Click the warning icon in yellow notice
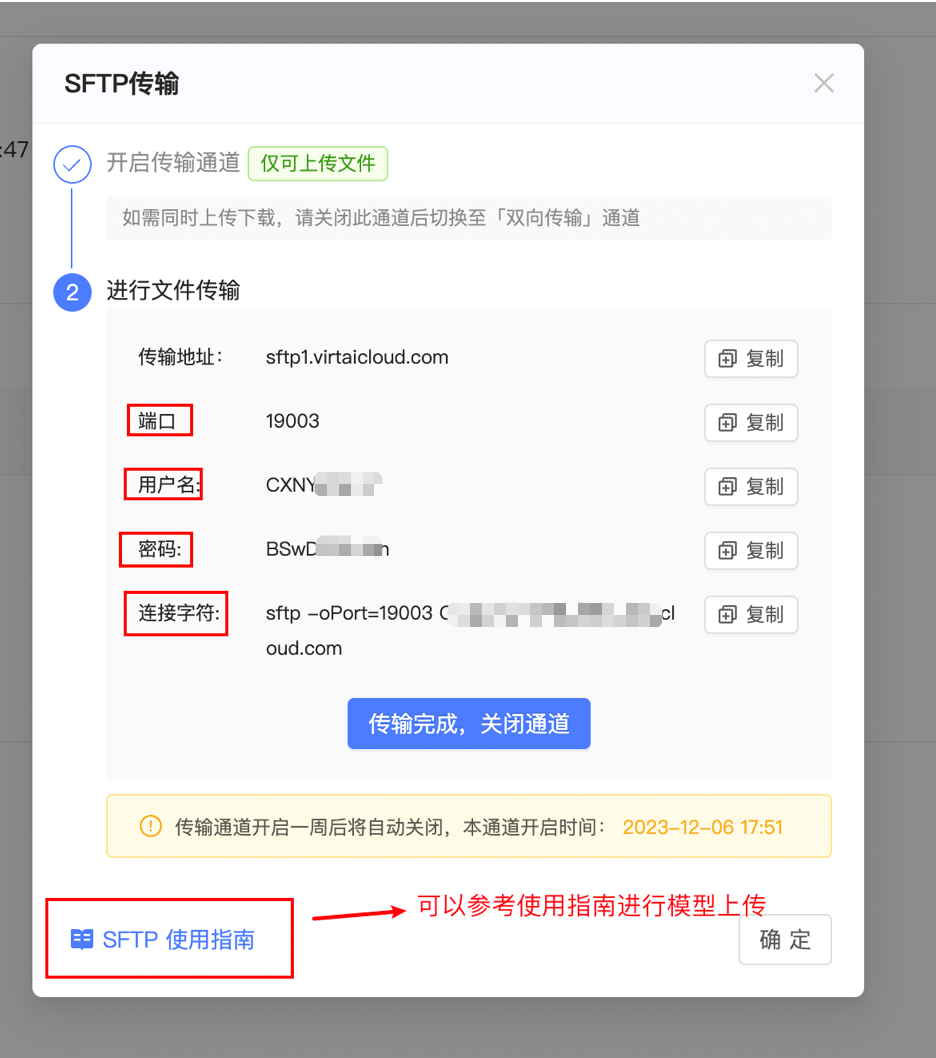Image resolution: width=936 pixels, height=1058 pixels. pyautogui.click(x=150, y=826)
